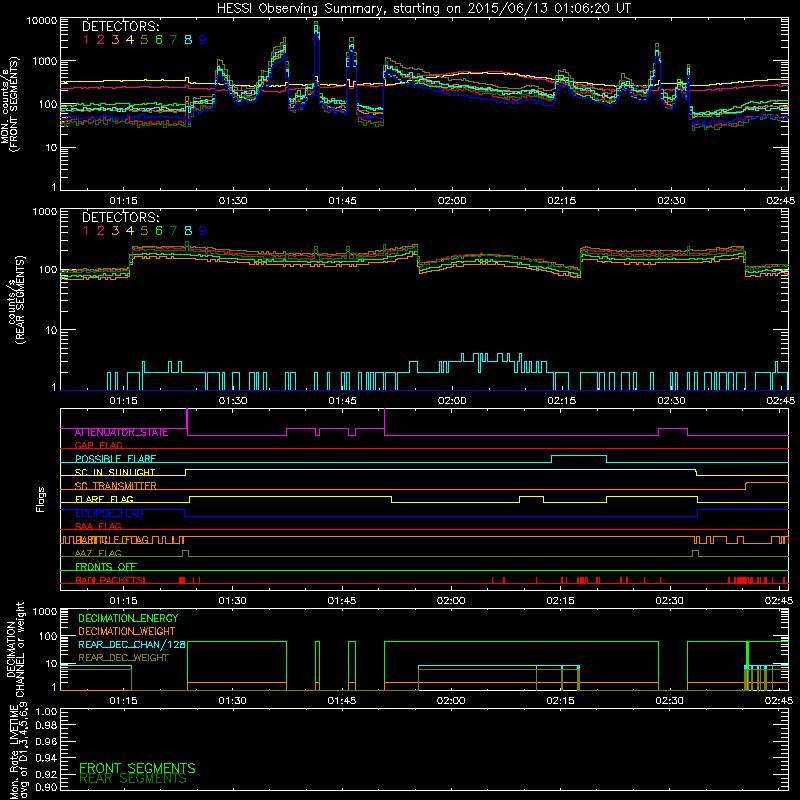Image resolution: width=800 pixels, height=800 pixels.
Task: Click the ECLIPSE_FLAG label
Action: [x=109, y=513]
